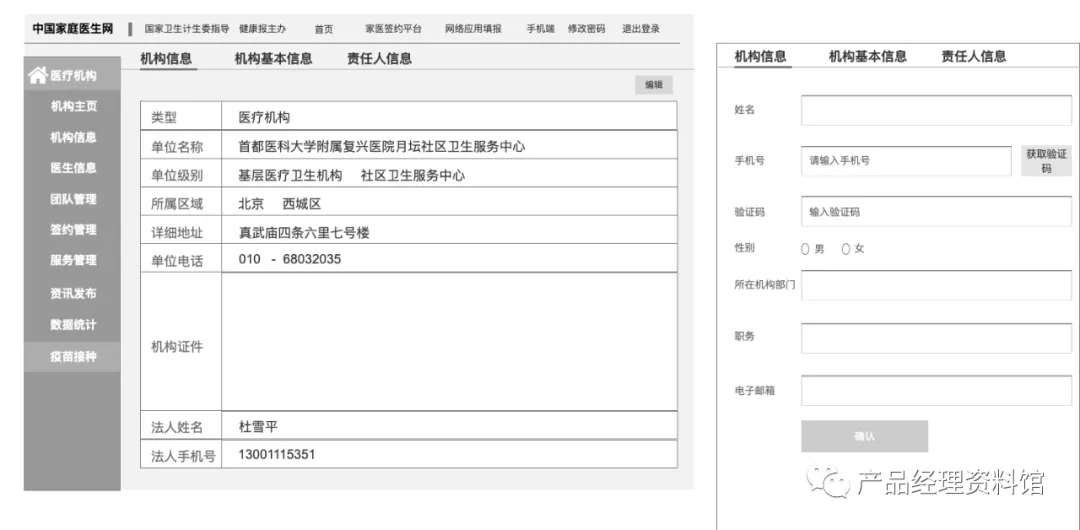Image resolution: width=1080 pixels, height=530 pixels.
Task: Open 医生信息 in the sidebar
Action: pos(73,167)
